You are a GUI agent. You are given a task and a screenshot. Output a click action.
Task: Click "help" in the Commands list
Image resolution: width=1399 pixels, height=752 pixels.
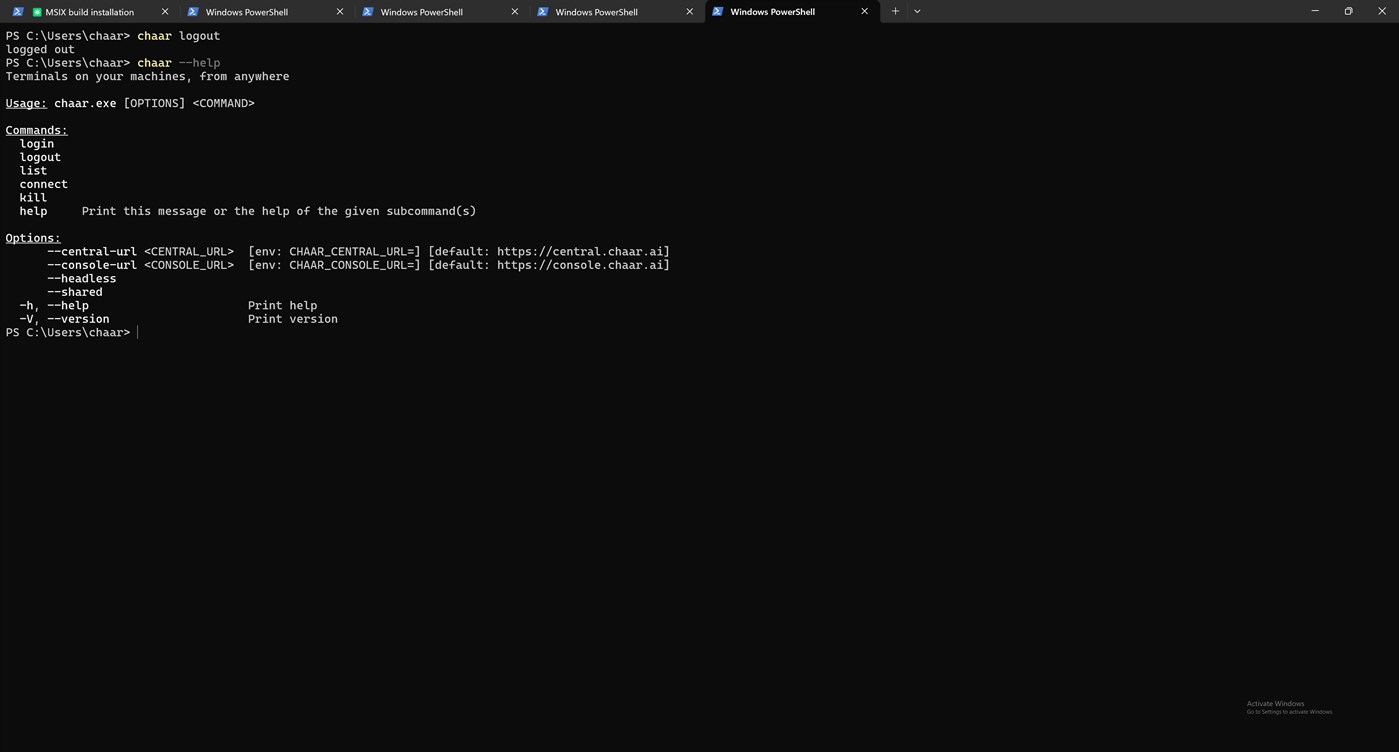click(33, 211)
